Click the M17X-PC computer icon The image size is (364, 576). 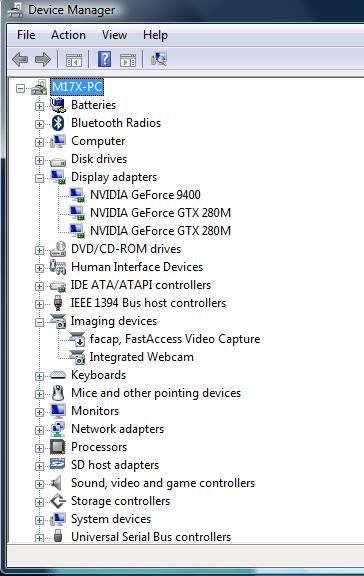[39, 87]
